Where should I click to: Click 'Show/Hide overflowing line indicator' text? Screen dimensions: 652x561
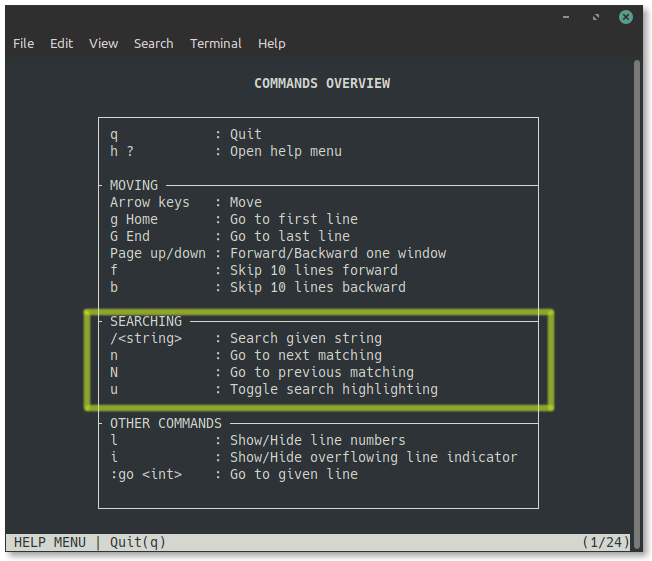click(374, 457)
